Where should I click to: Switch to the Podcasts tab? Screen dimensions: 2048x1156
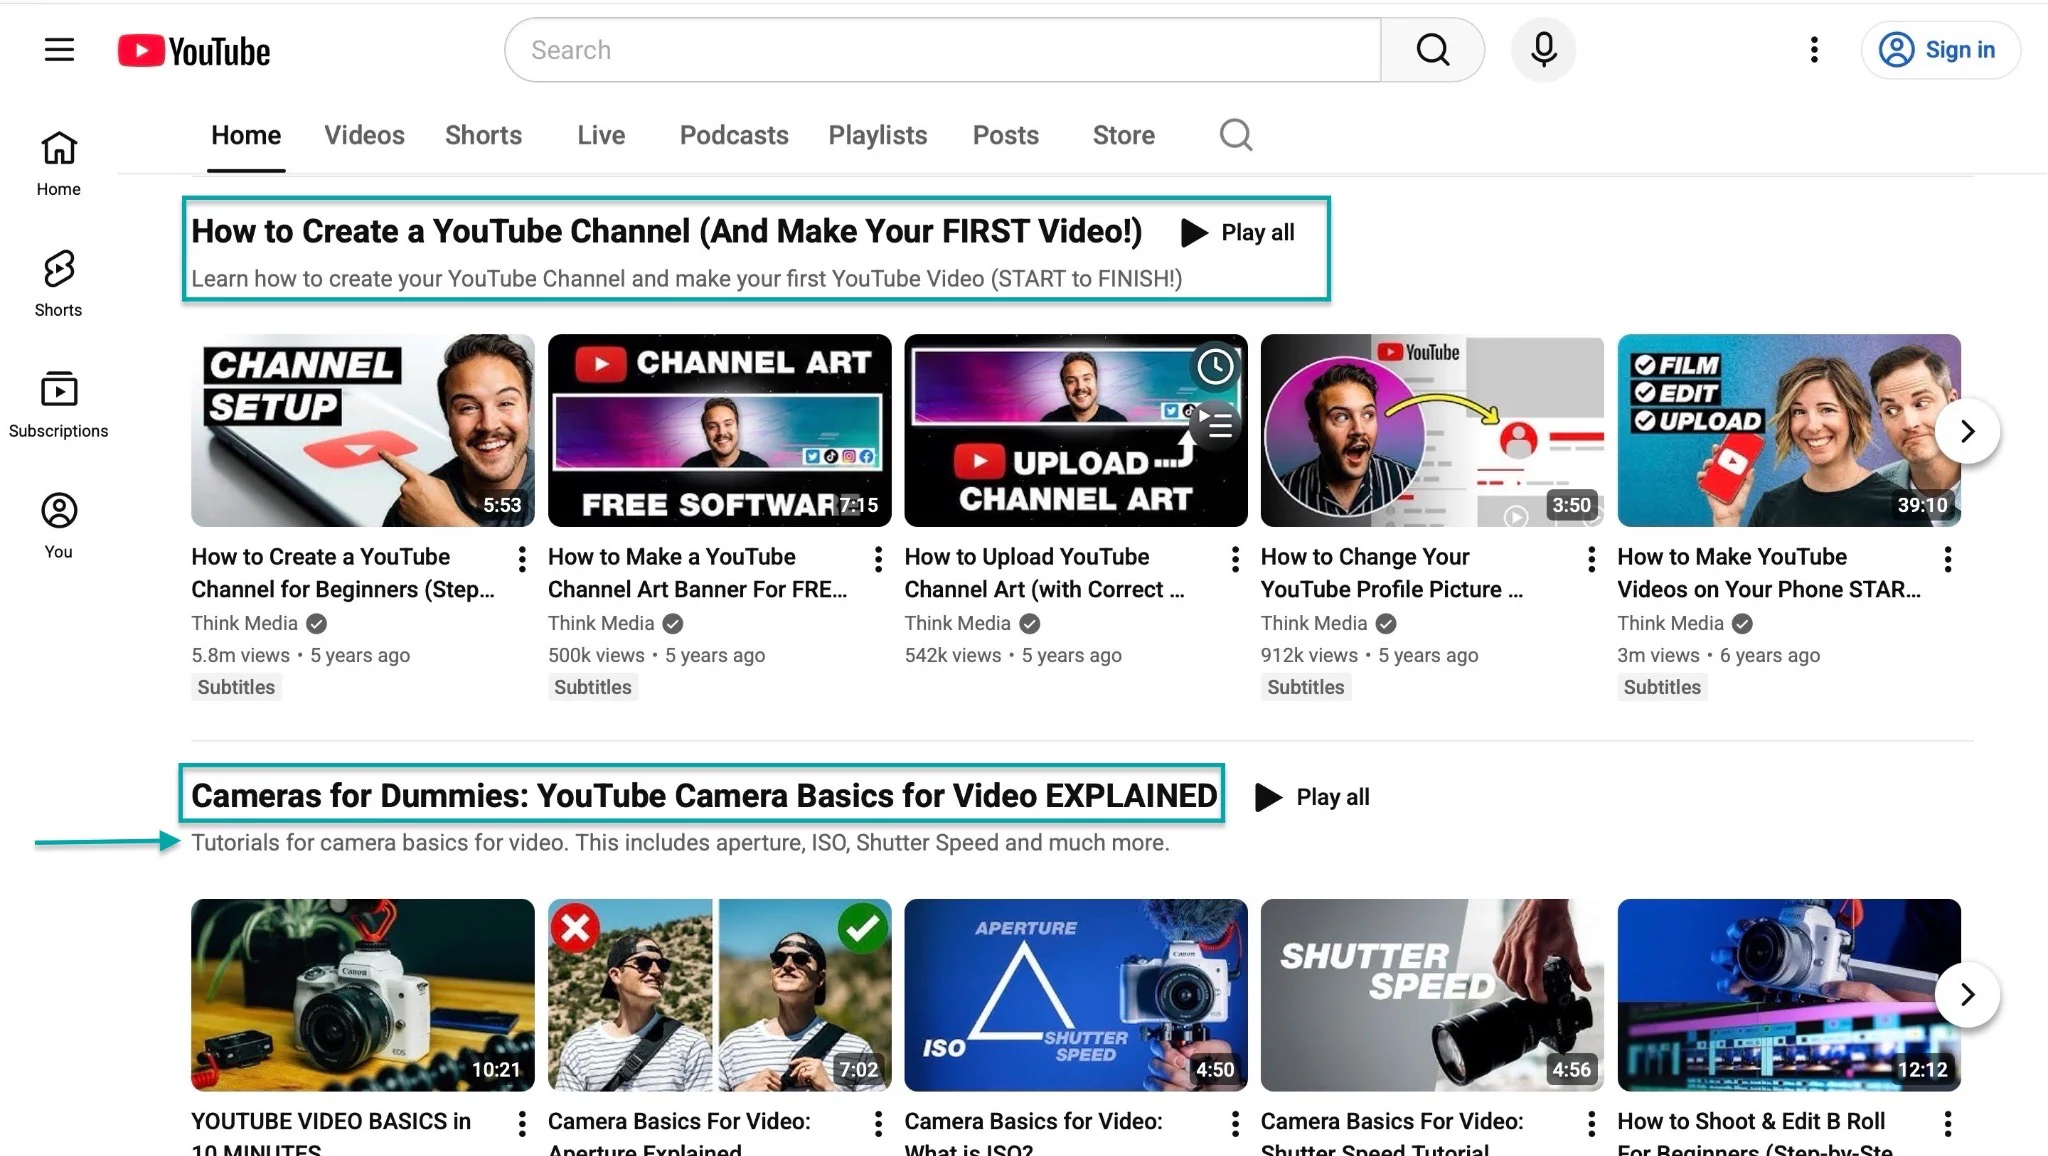point(734,135)
